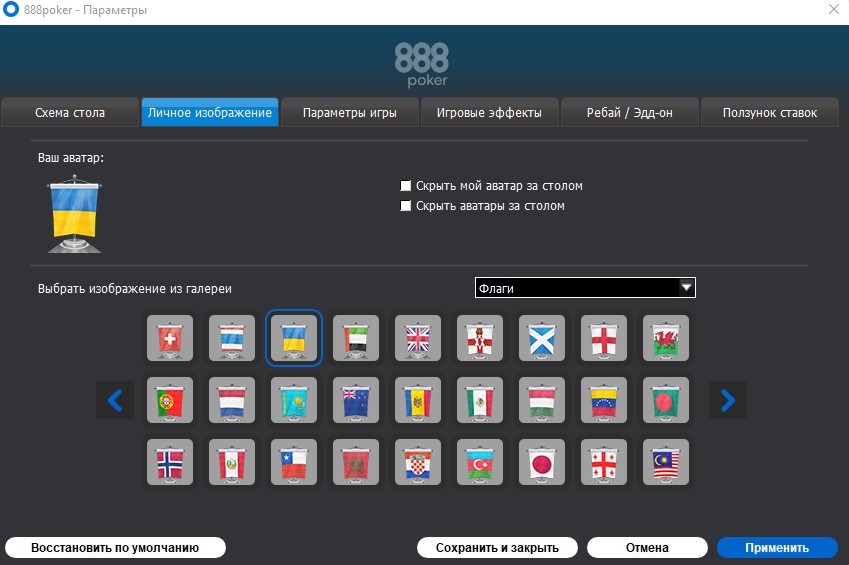
Task: Select the Scotland flag avatar
Action: [x=542, y=338]
